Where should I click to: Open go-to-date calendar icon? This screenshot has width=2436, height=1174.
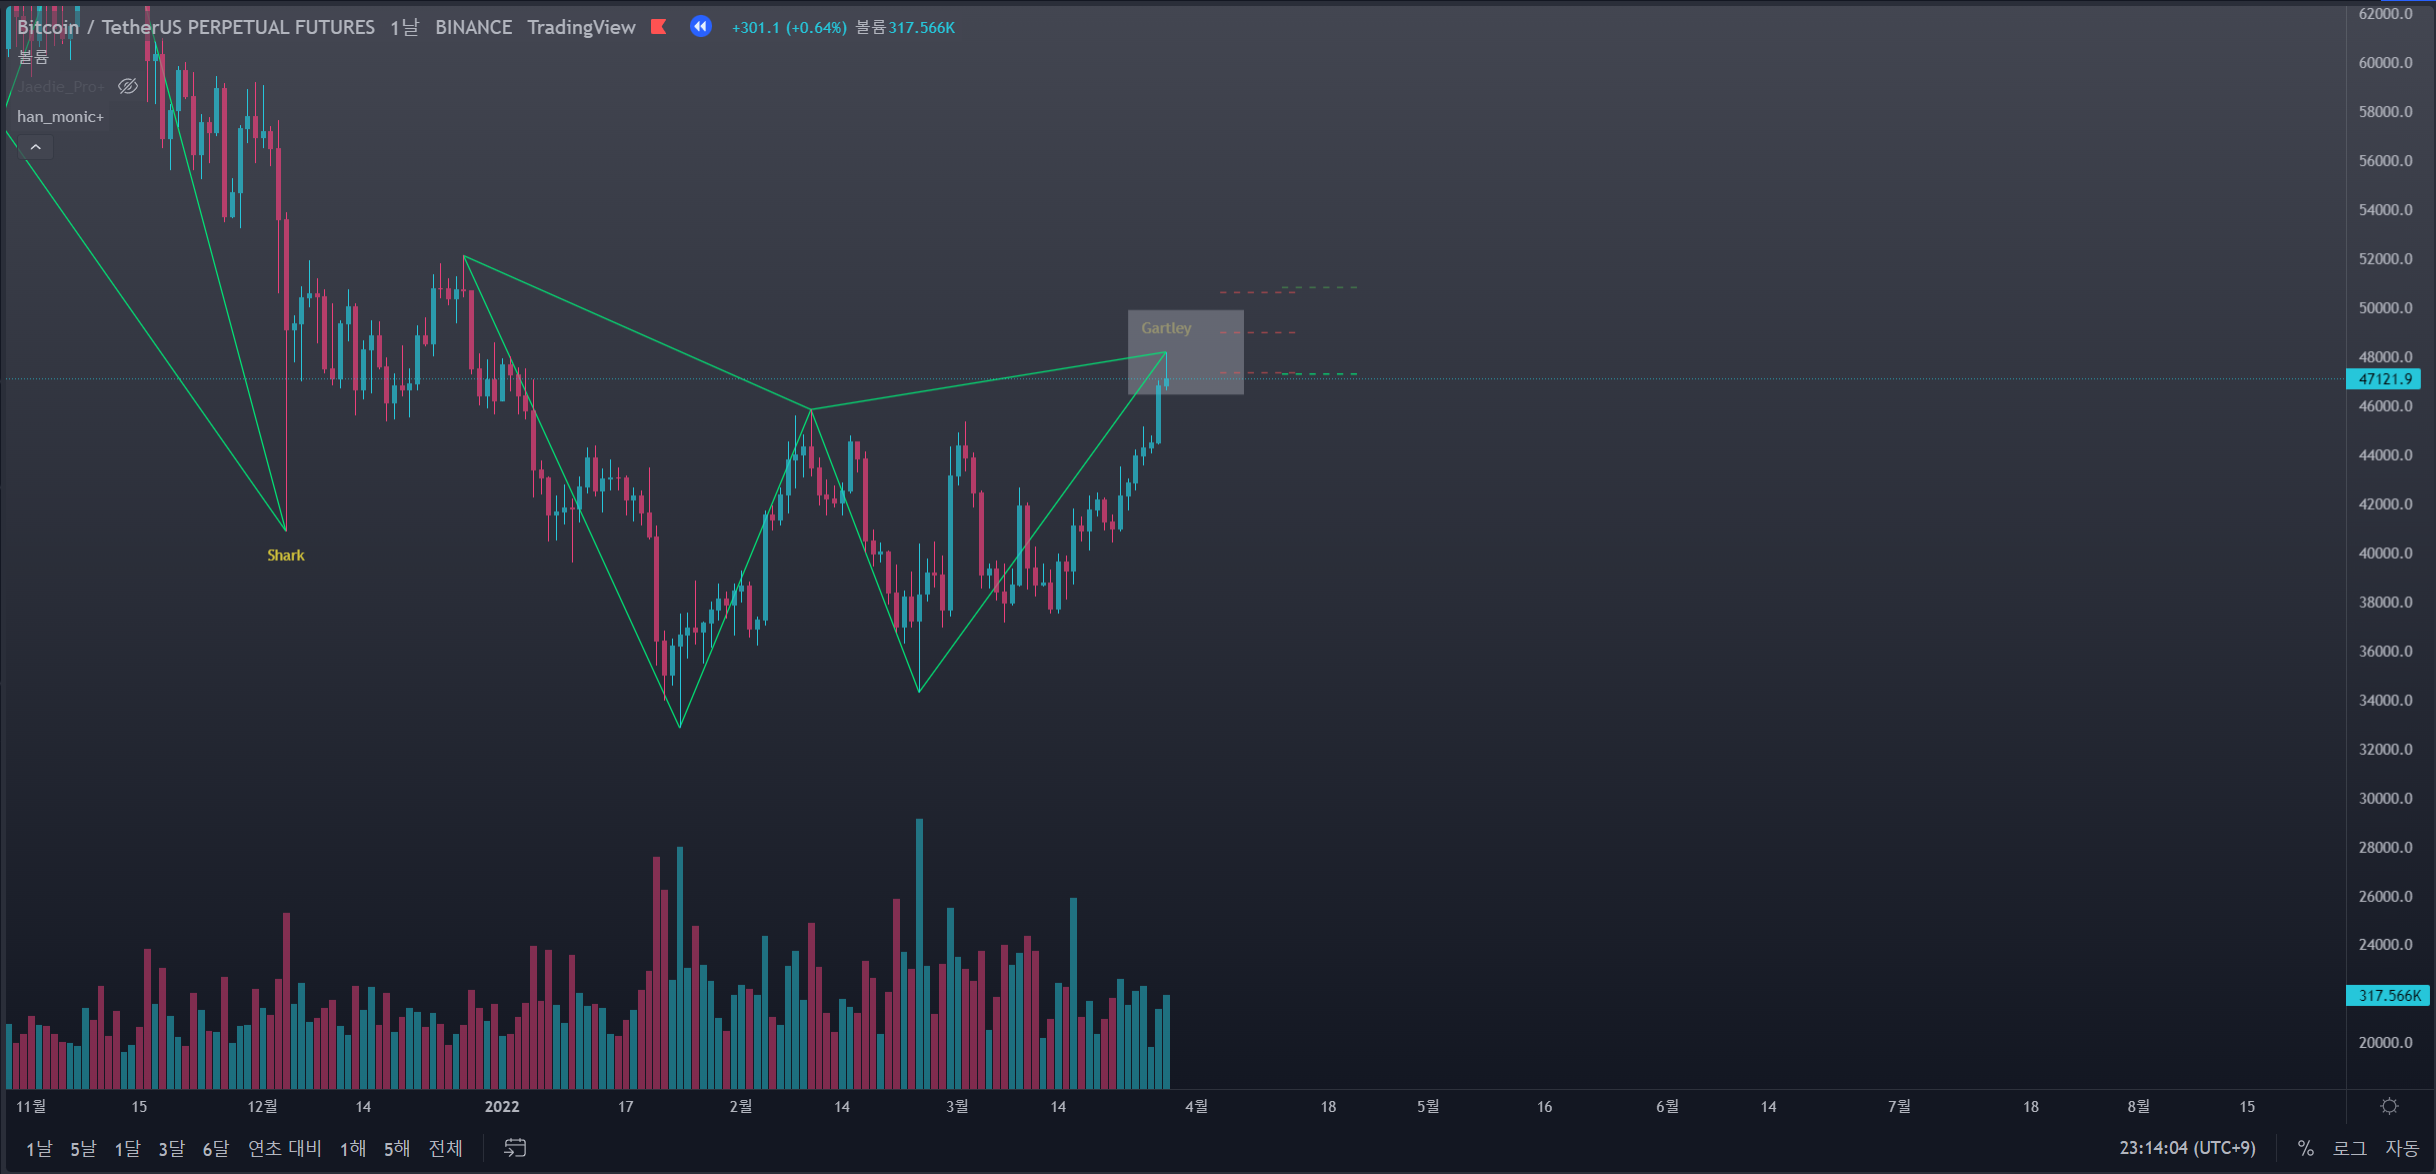514,1148
